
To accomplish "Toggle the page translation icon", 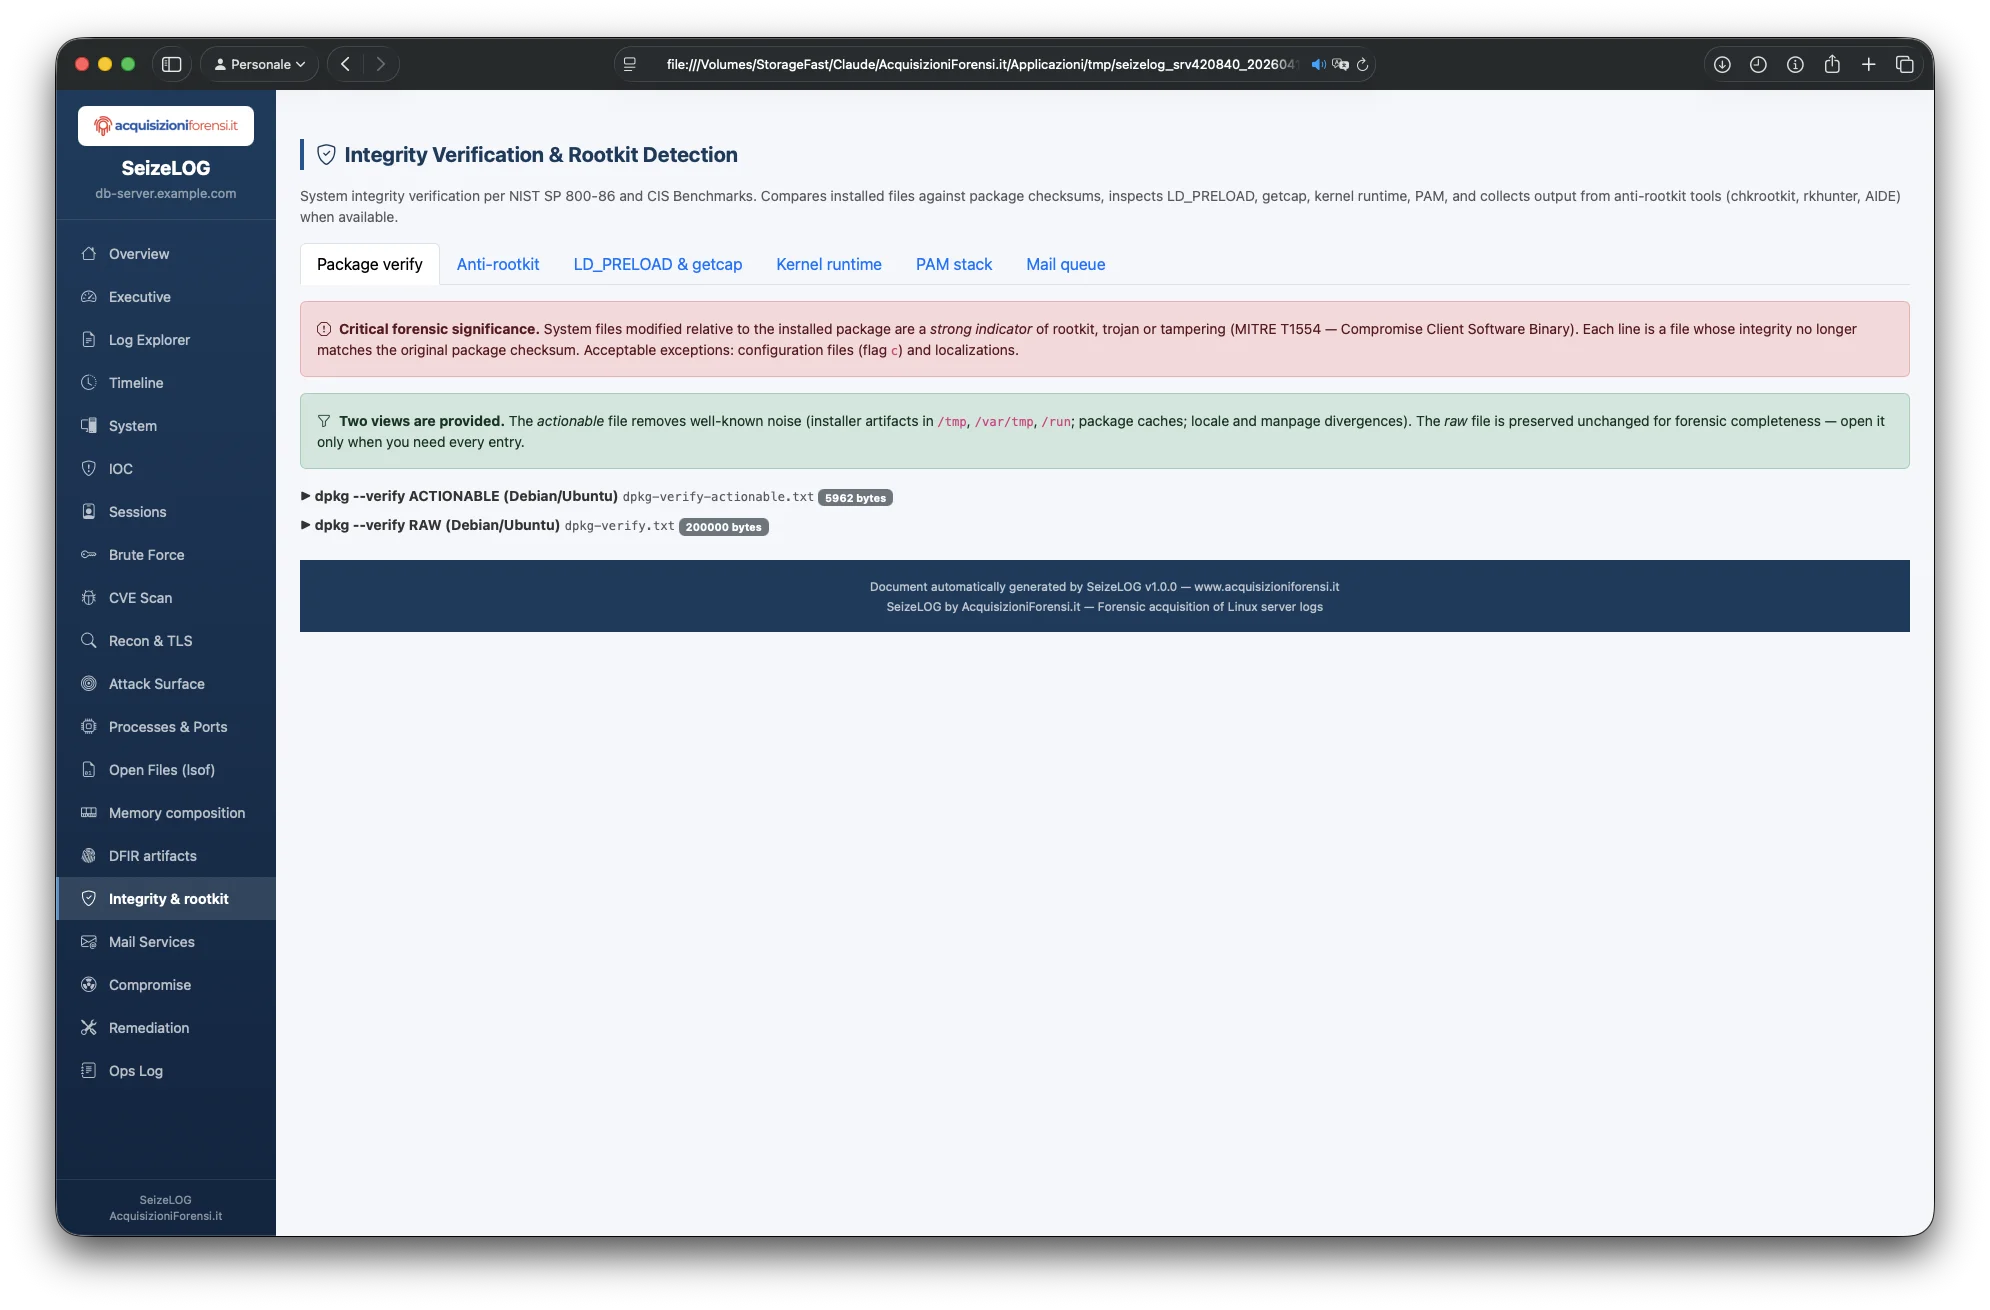I will (x=1341, y=64).
